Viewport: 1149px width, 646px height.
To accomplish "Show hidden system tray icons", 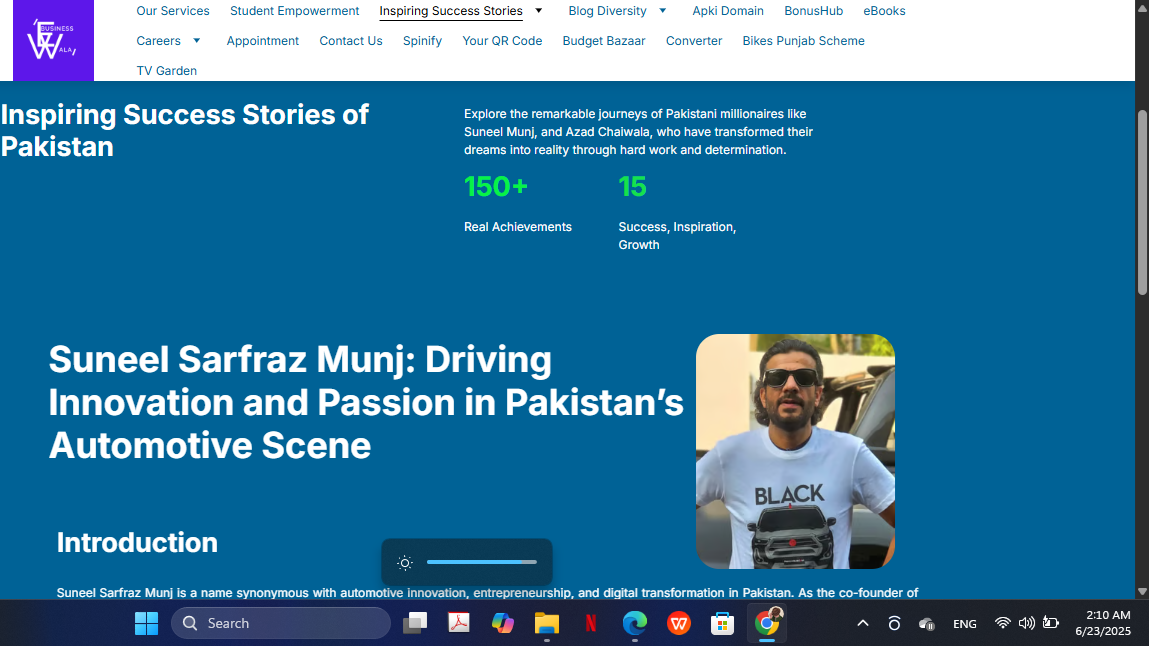I will tap(862, 623).
